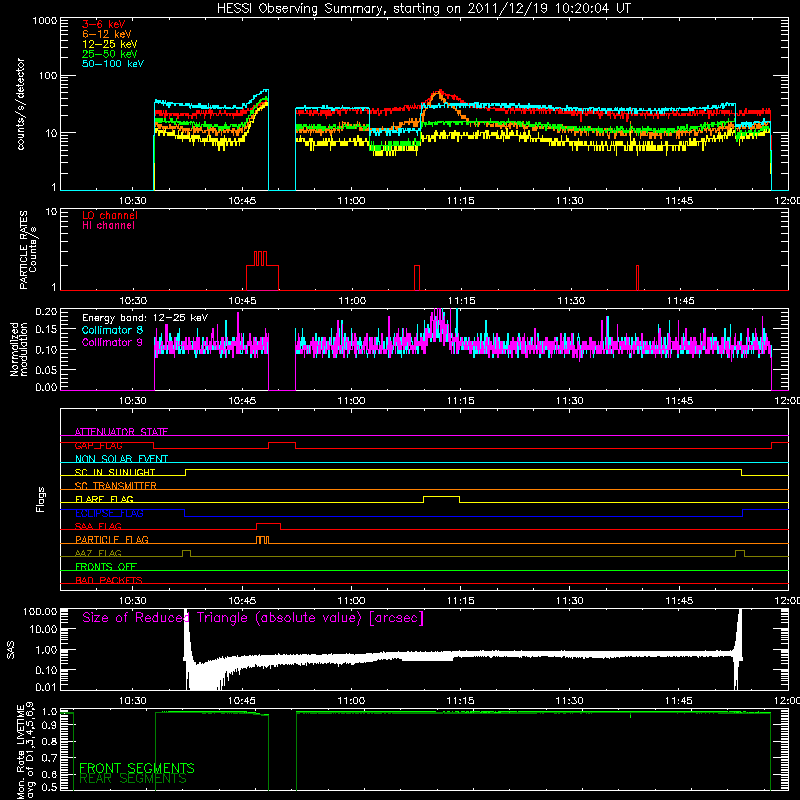Select the blue ECLIPSE_FLAG label

point(109,513)
